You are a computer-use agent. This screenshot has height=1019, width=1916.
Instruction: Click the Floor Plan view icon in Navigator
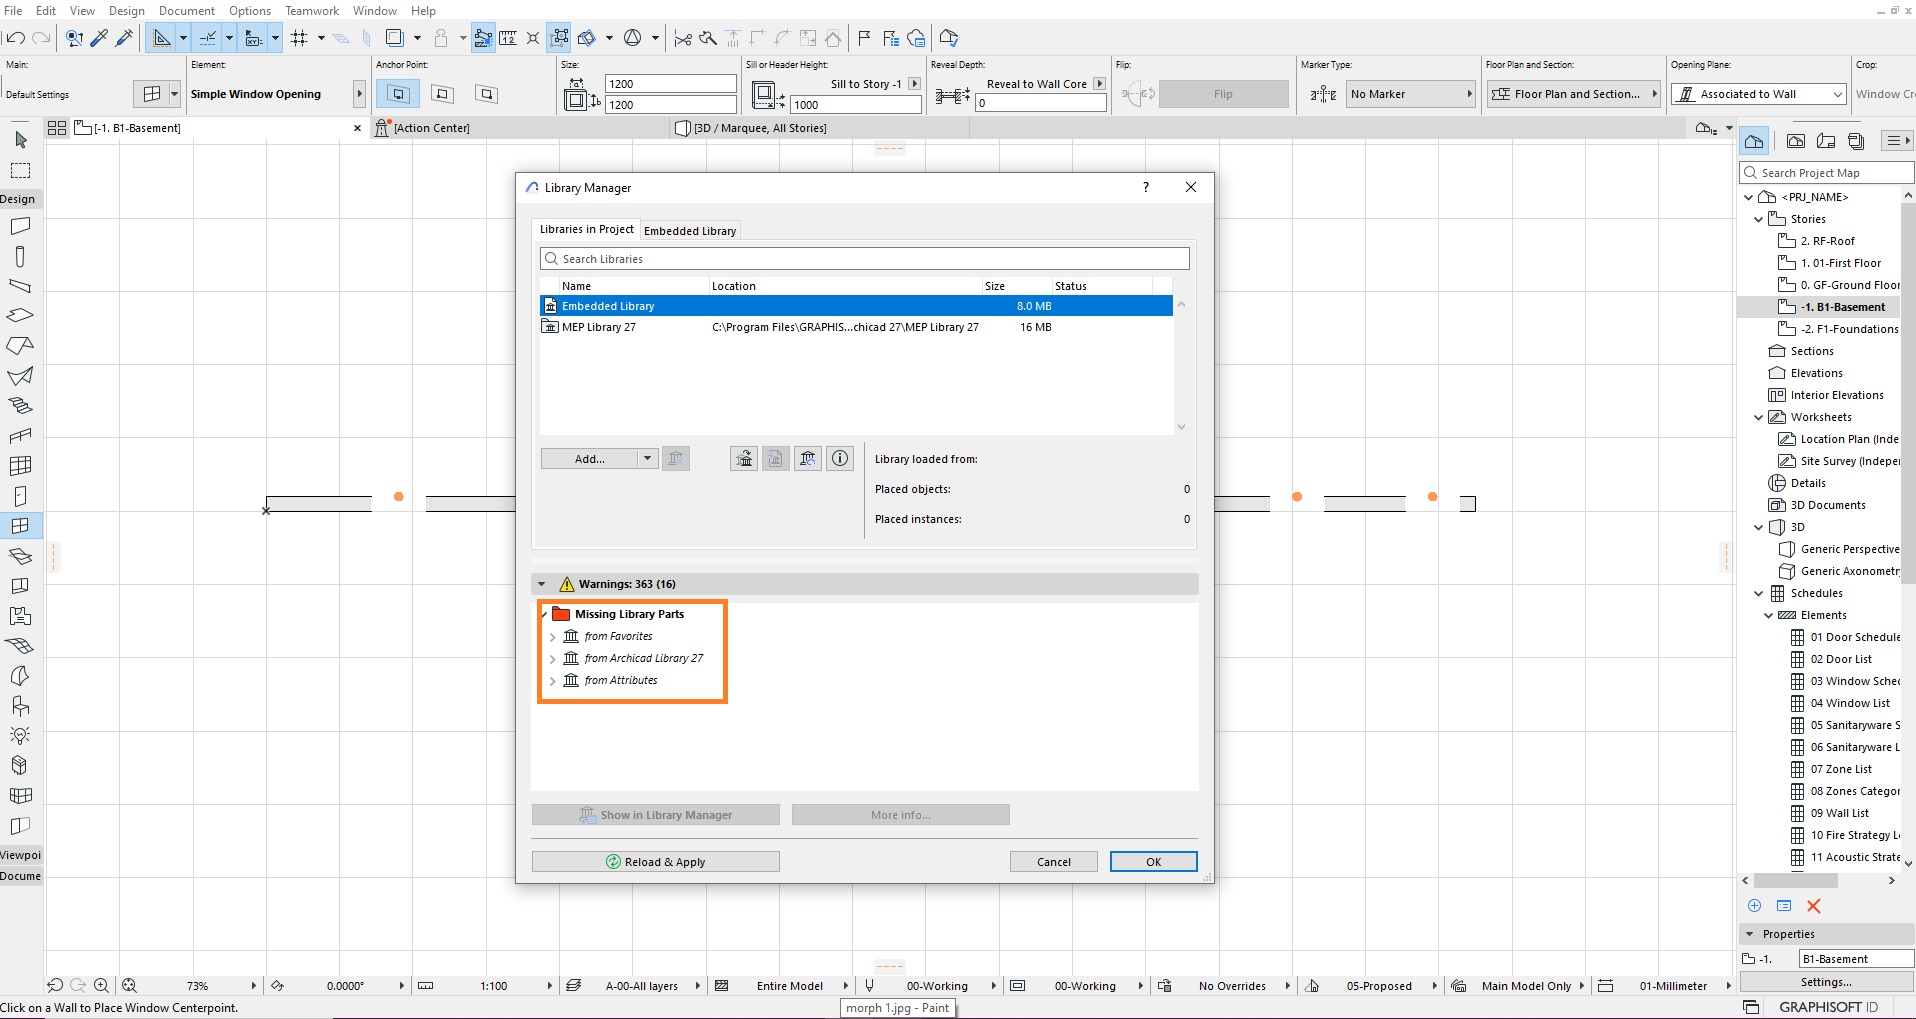coord(1796,141)
